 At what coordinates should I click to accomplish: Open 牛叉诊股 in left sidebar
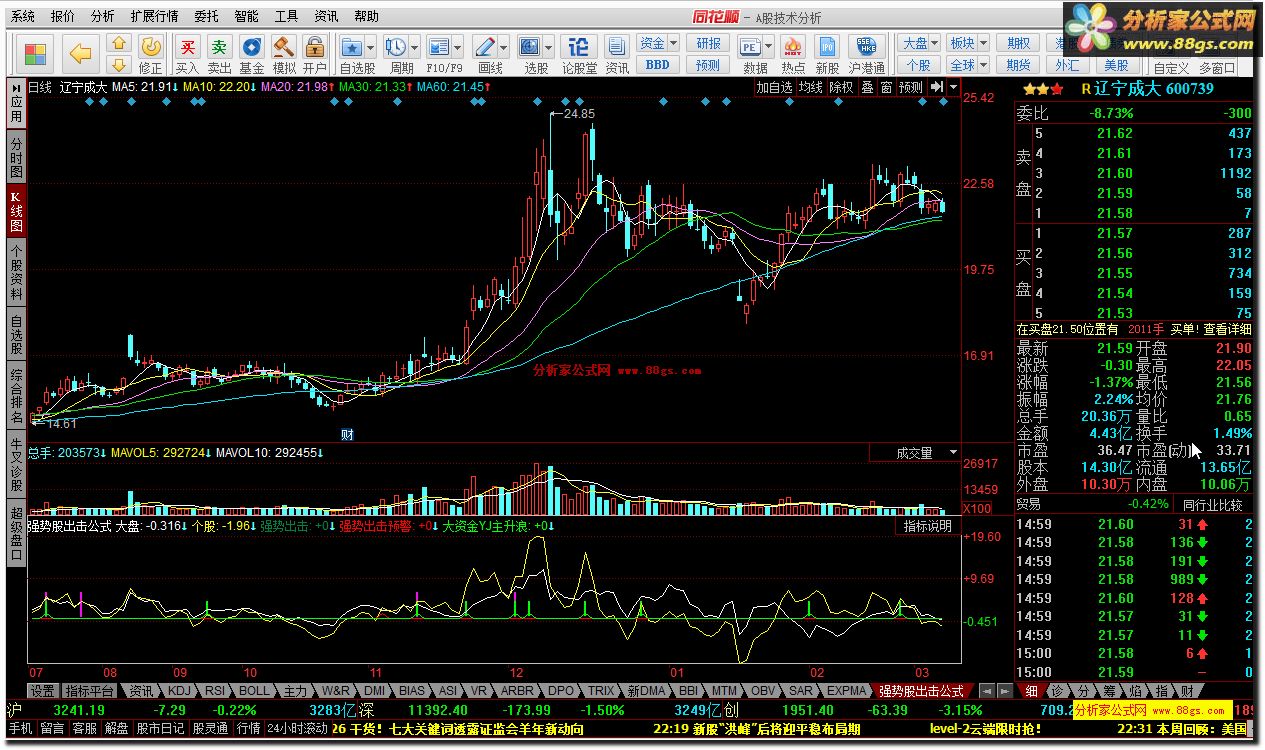16,464
